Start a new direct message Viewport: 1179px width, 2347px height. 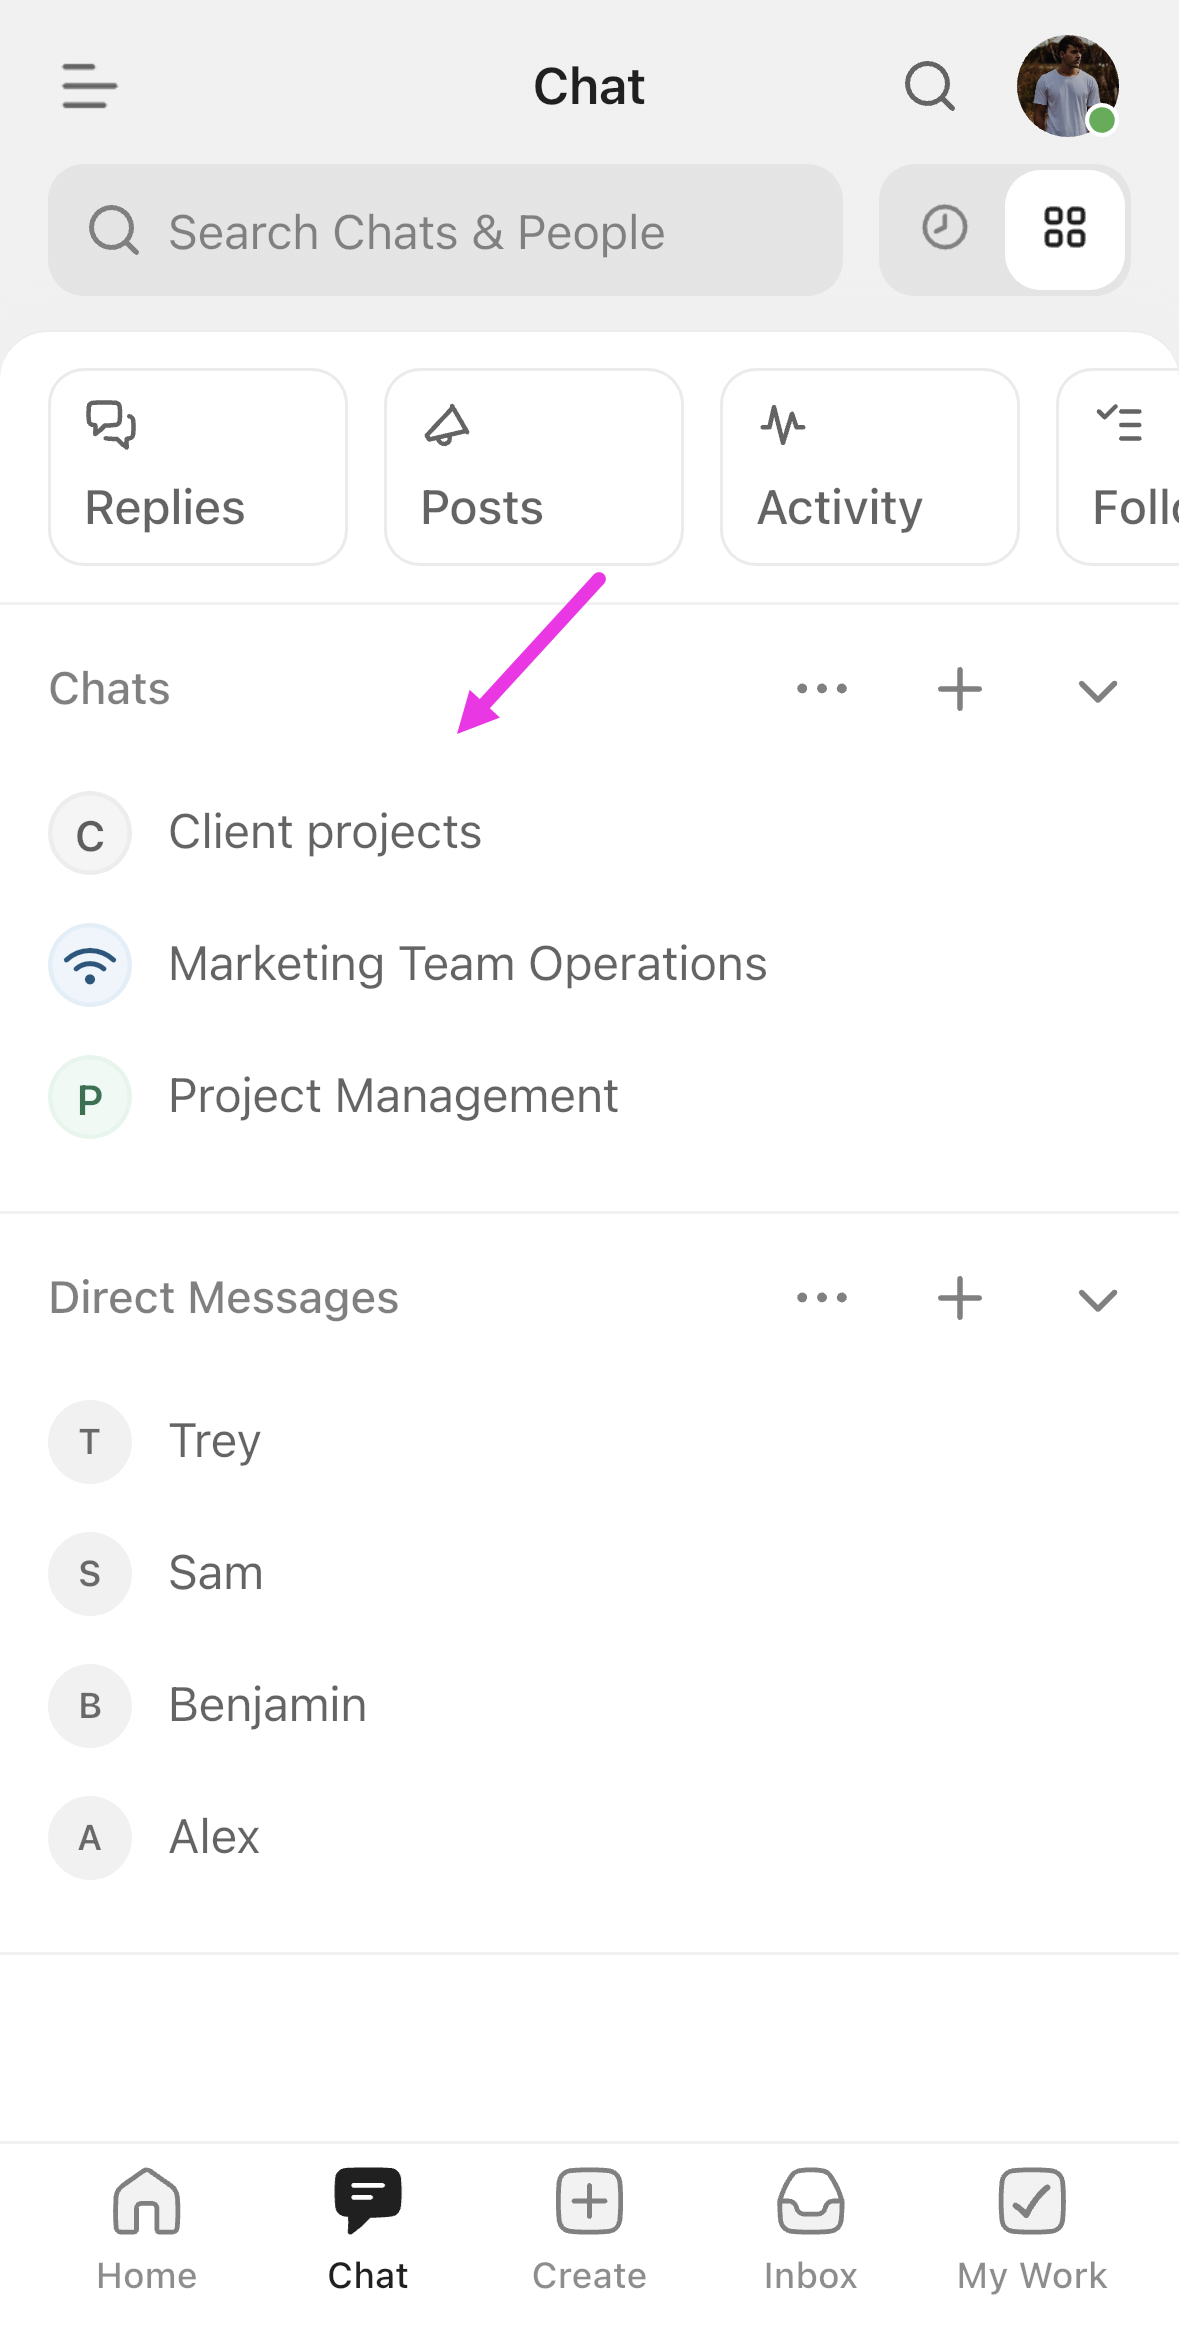[960, 1298]
